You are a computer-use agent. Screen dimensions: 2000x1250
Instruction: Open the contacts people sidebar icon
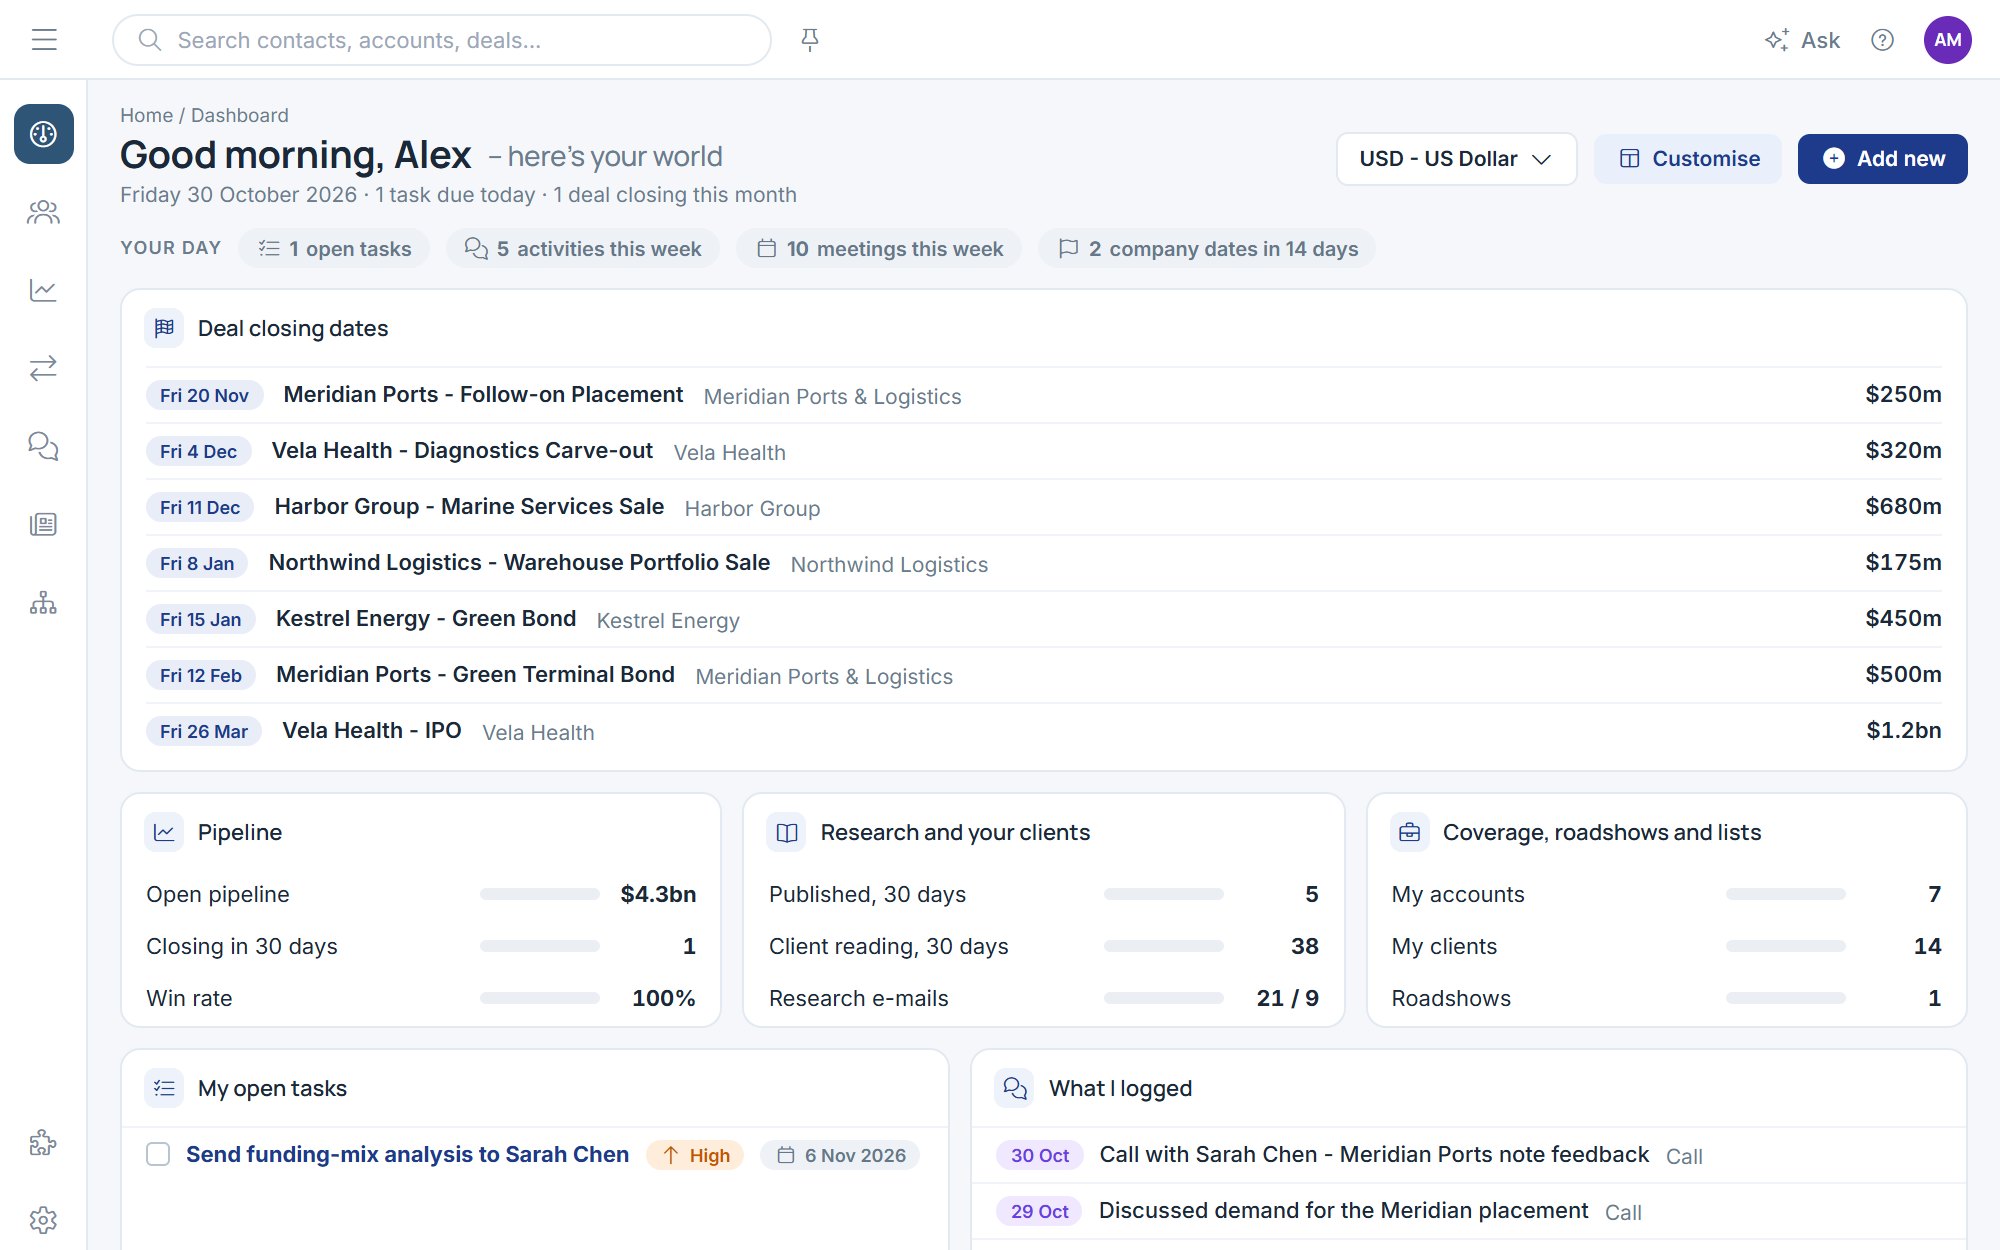pos(44,212)
